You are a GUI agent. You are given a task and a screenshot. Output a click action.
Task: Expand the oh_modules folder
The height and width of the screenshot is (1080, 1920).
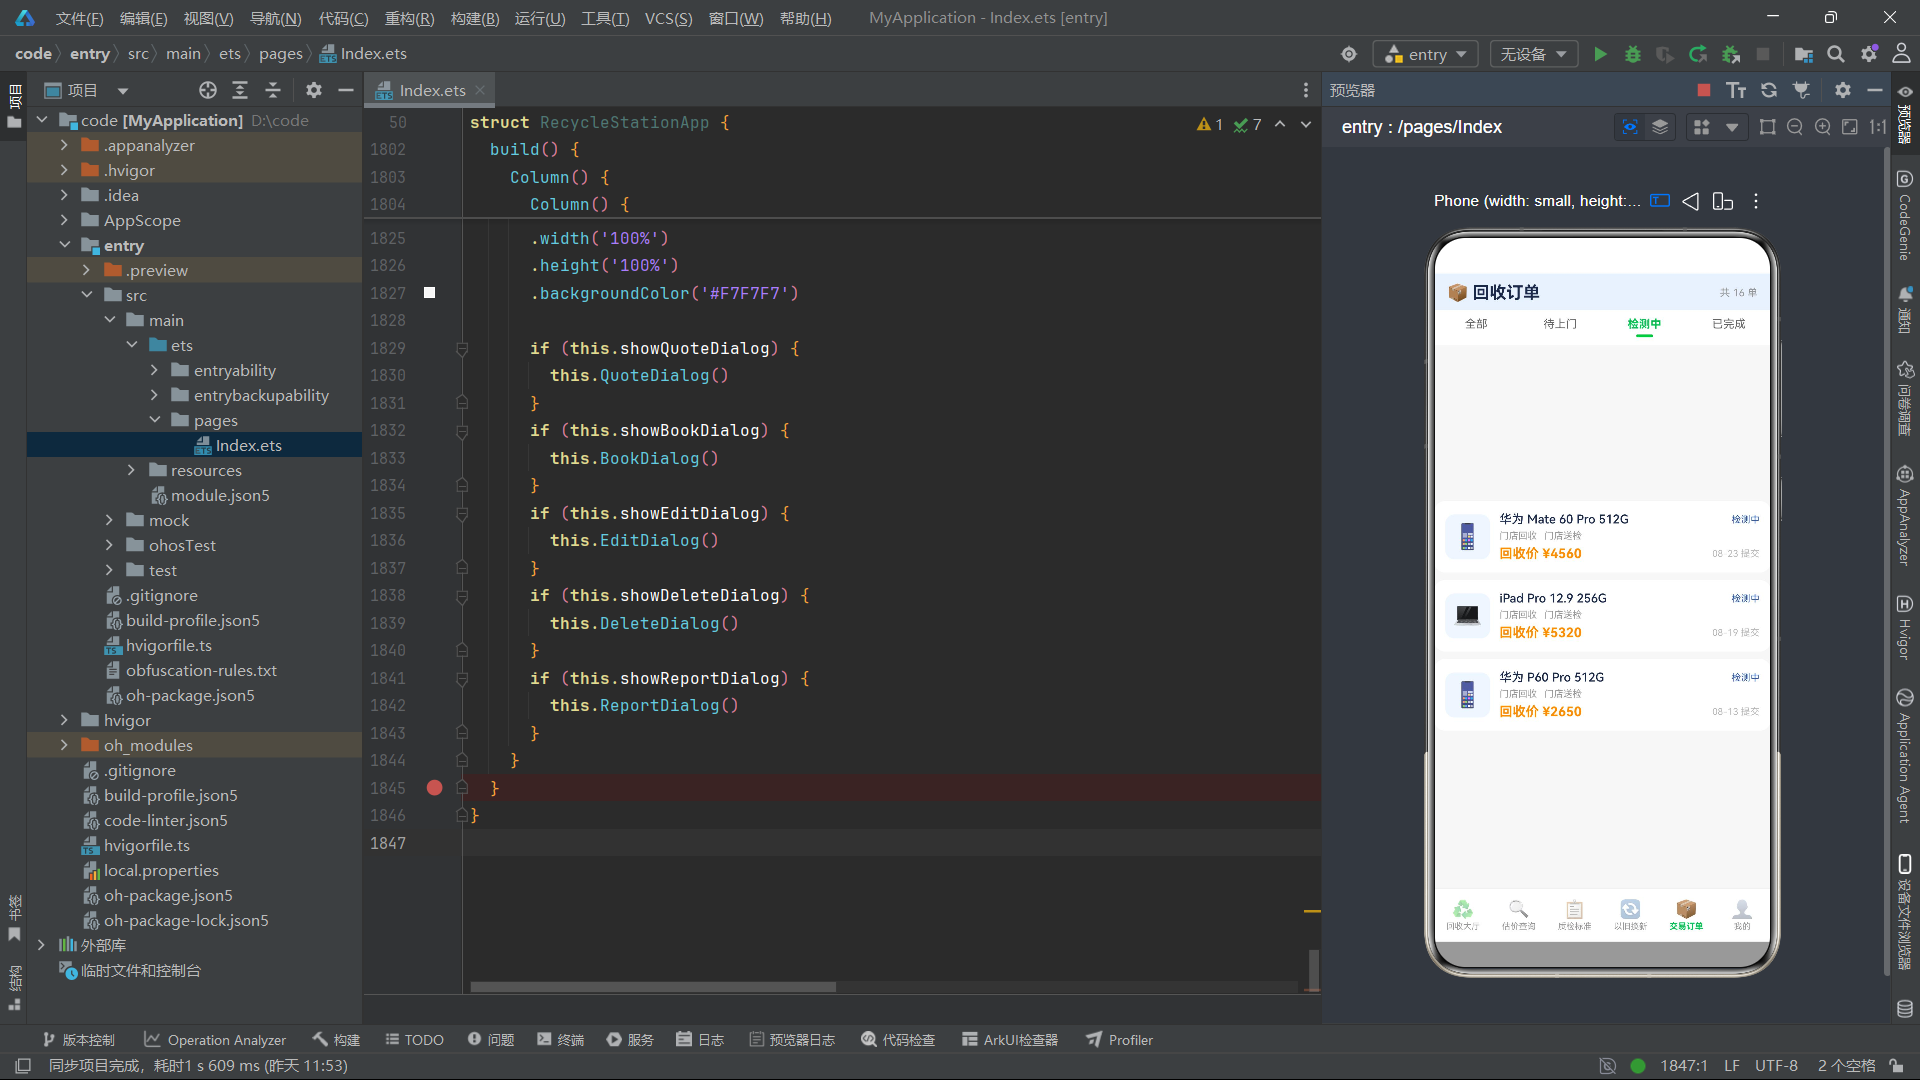[x=64, y=745]
